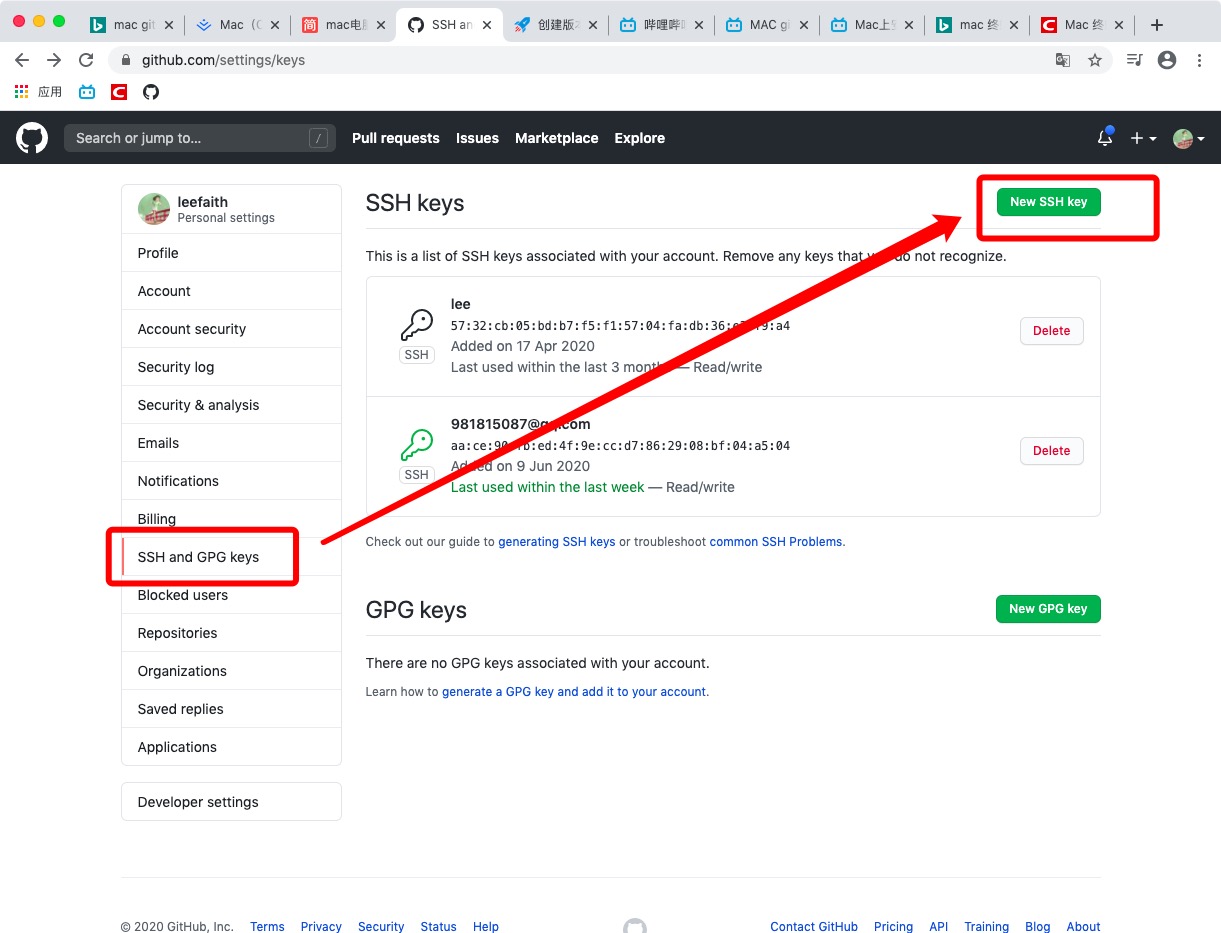Click the footer GitHub logo
The width and height of the screenshot is (1221, 933).
pyautogui.click(x=635, y=926)
